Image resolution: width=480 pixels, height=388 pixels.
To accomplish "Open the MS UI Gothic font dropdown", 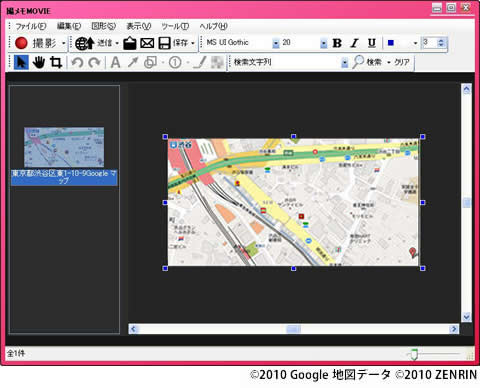I will tap(276, 43).
